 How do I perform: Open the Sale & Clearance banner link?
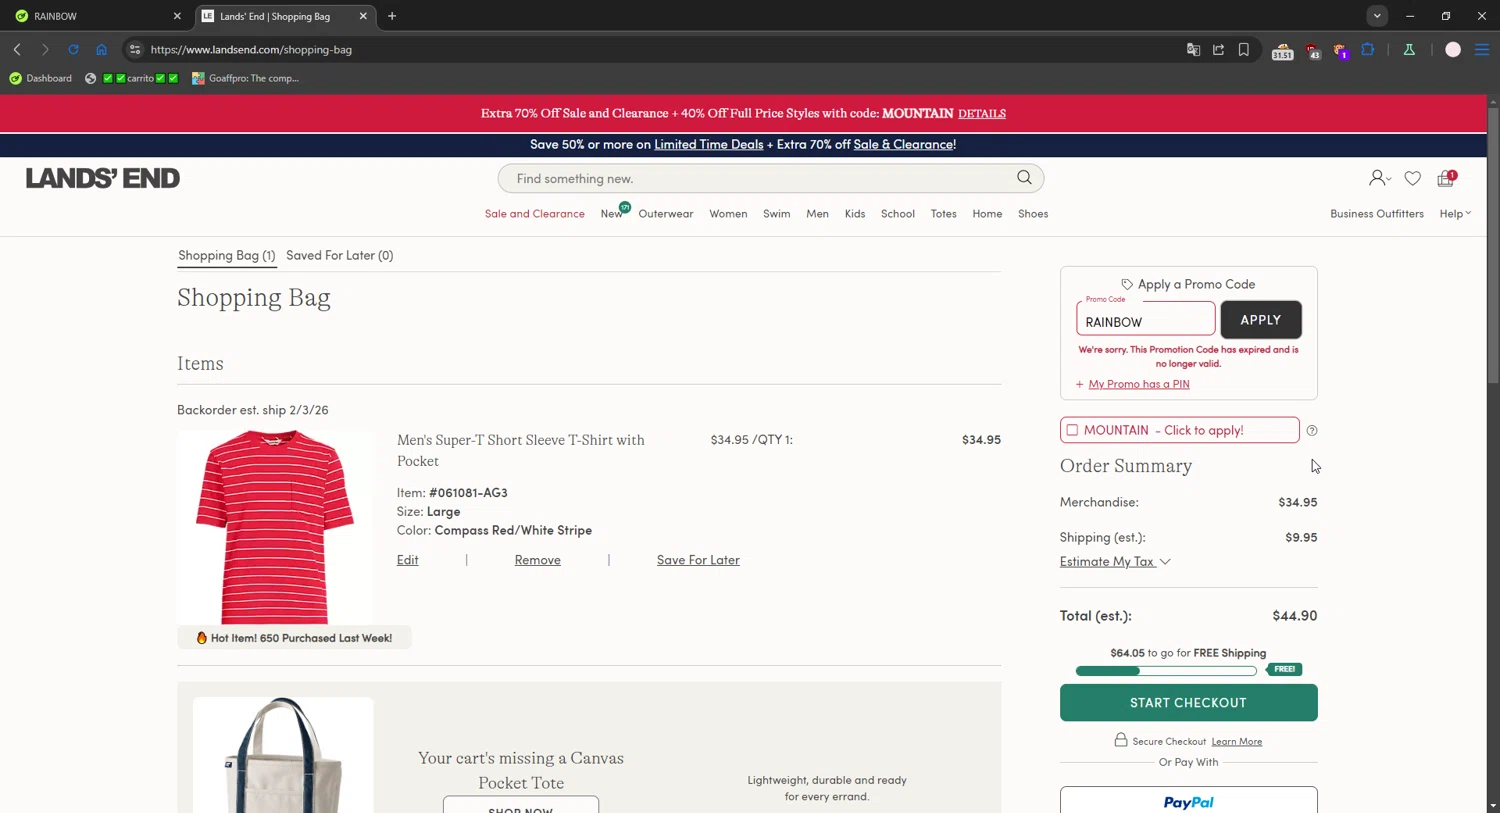click(x=903, y=144)
